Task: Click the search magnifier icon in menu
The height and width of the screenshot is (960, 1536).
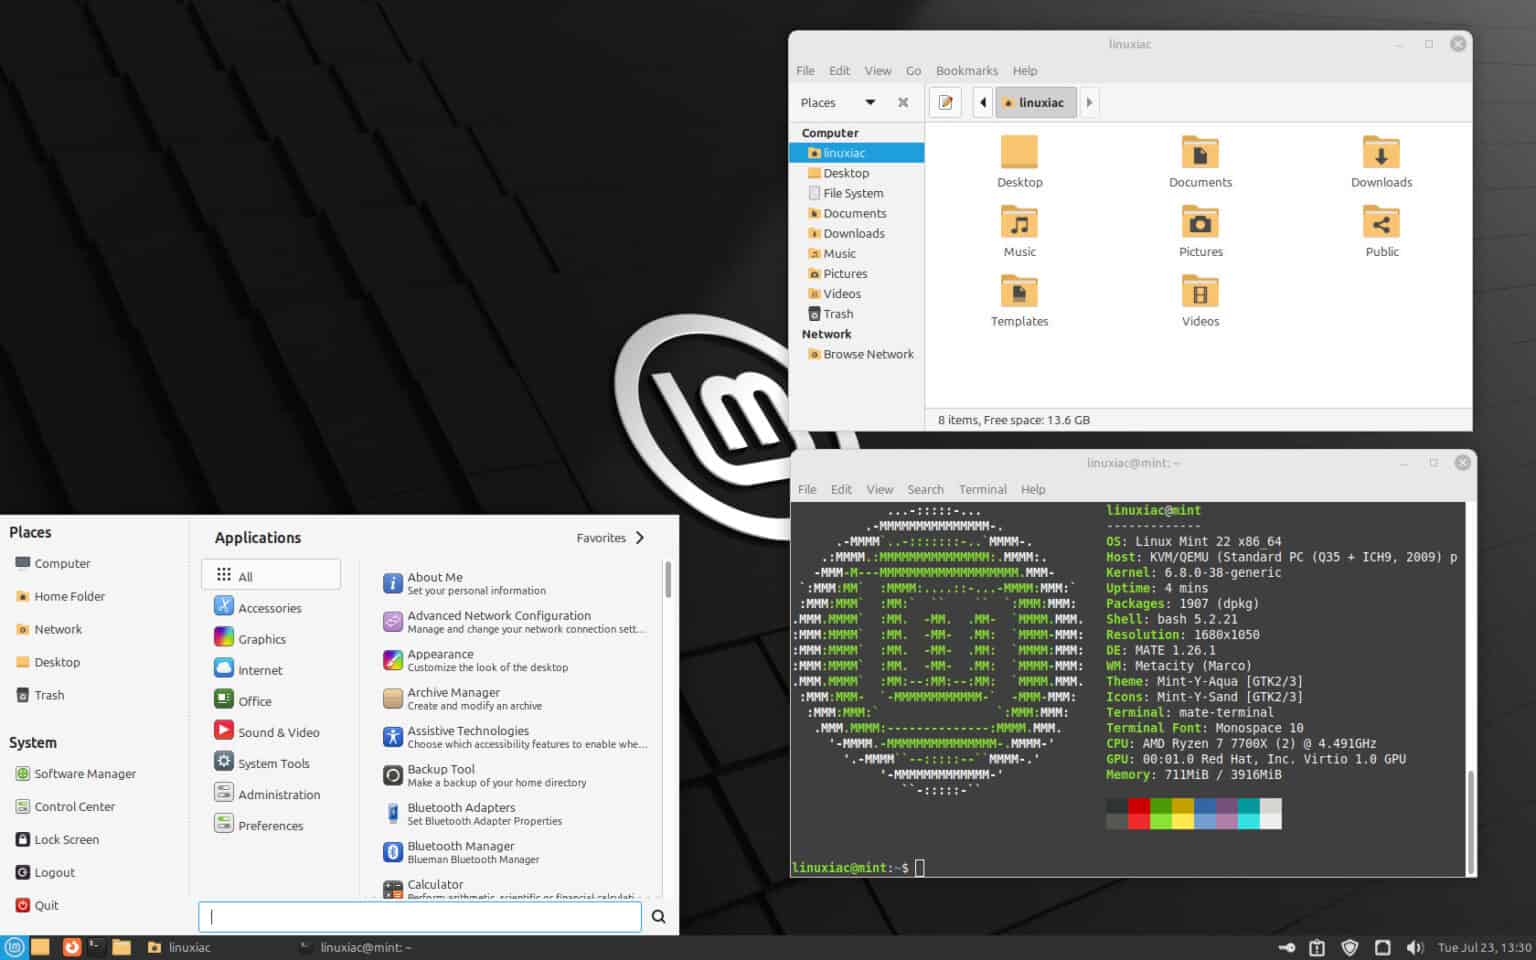Action: (x=658, y=917)
